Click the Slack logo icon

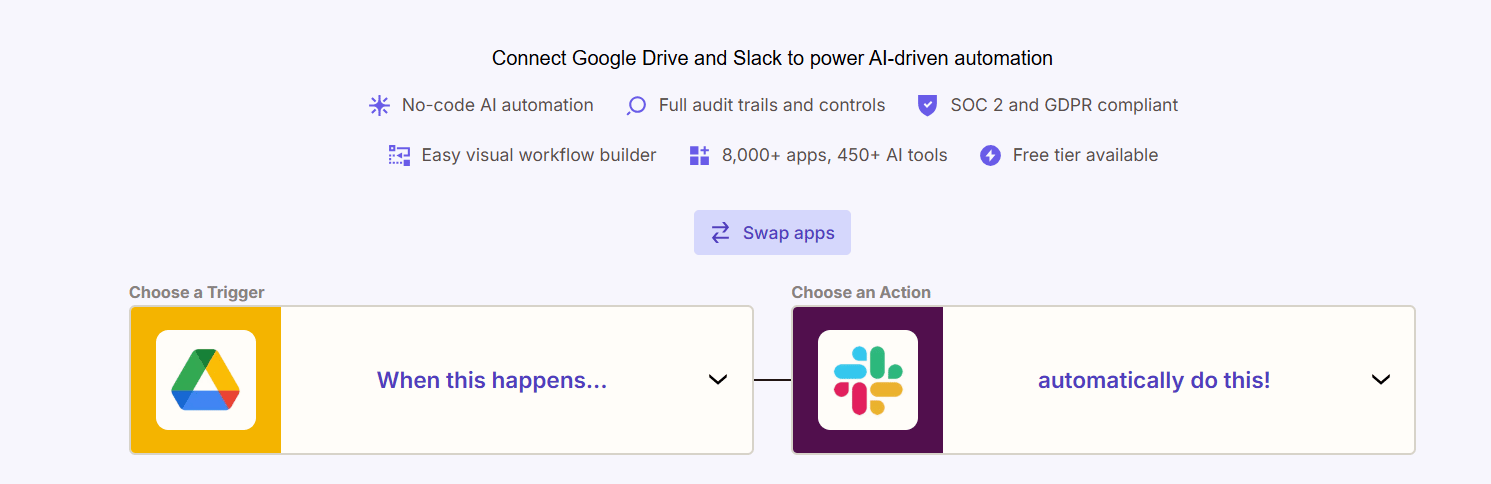868,380
